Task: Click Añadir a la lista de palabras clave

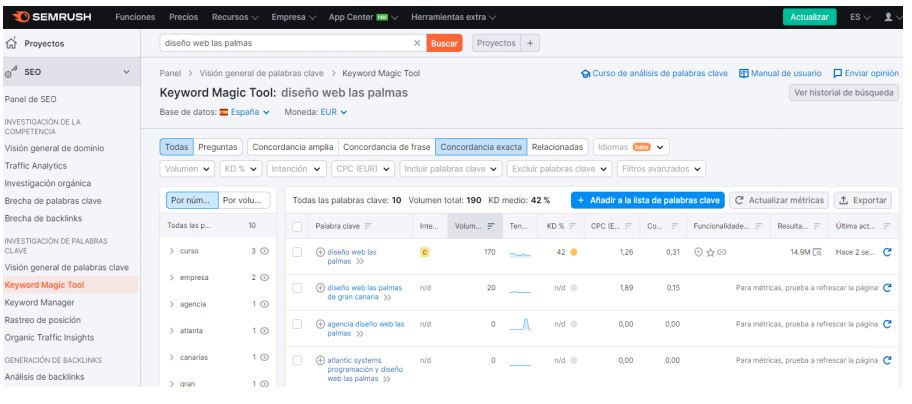Action: coord(647,200)
